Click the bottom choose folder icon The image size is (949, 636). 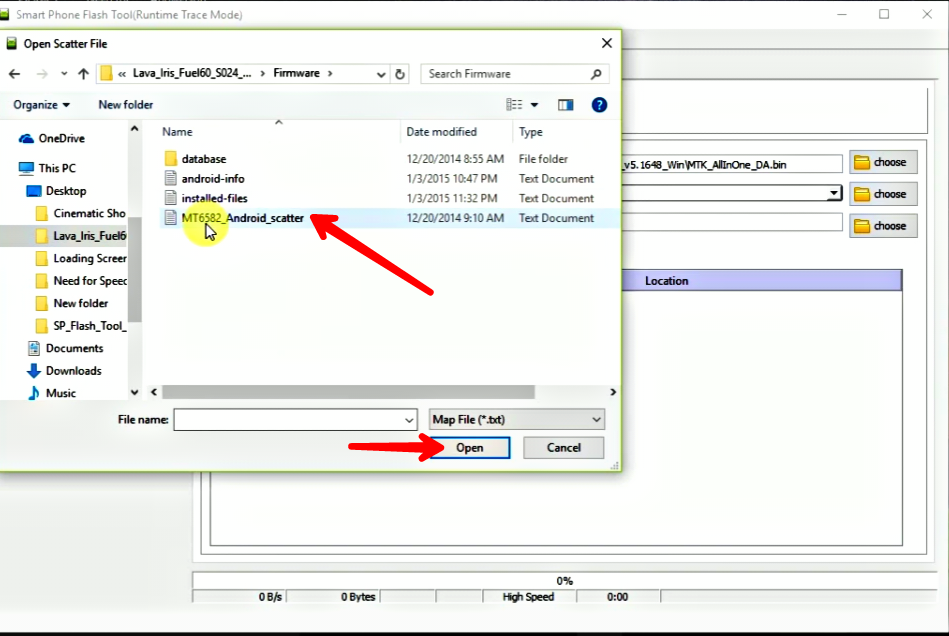pyautogui.click(x=882, y=225)
